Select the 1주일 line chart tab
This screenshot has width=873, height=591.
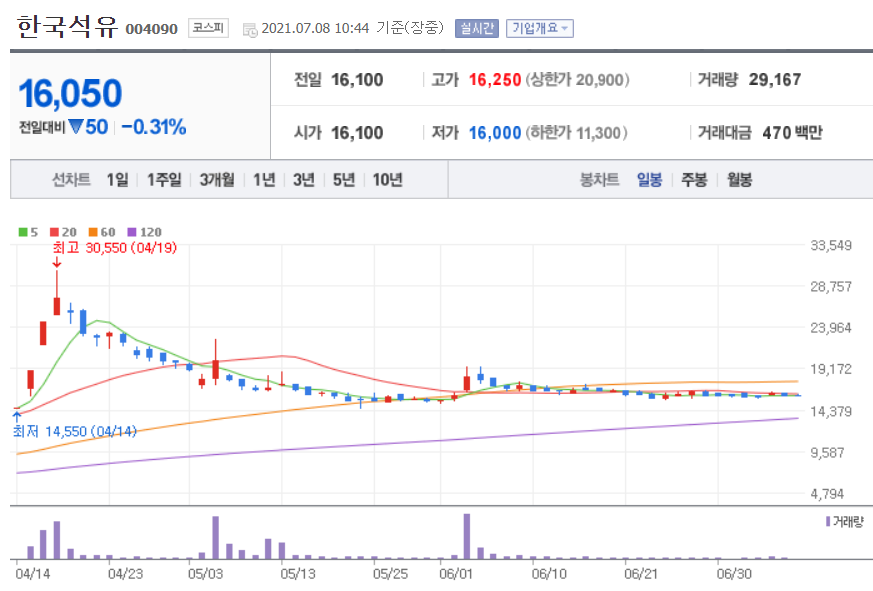click(164, 179)
